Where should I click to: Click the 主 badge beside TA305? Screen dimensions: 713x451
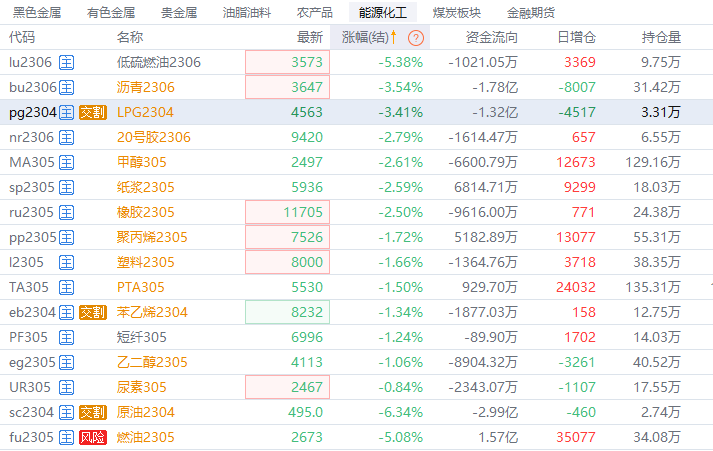point(67,287)
